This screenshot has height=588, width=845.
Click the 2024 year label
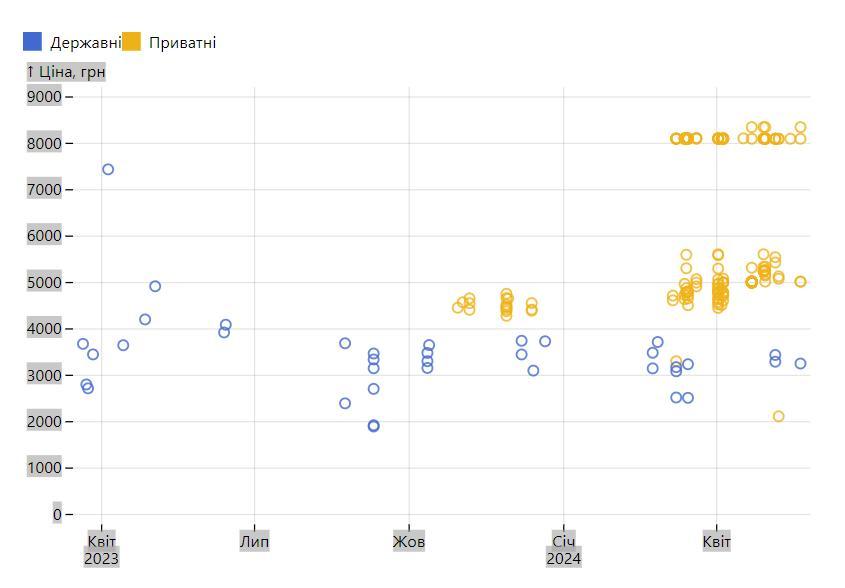coord(563,558)
